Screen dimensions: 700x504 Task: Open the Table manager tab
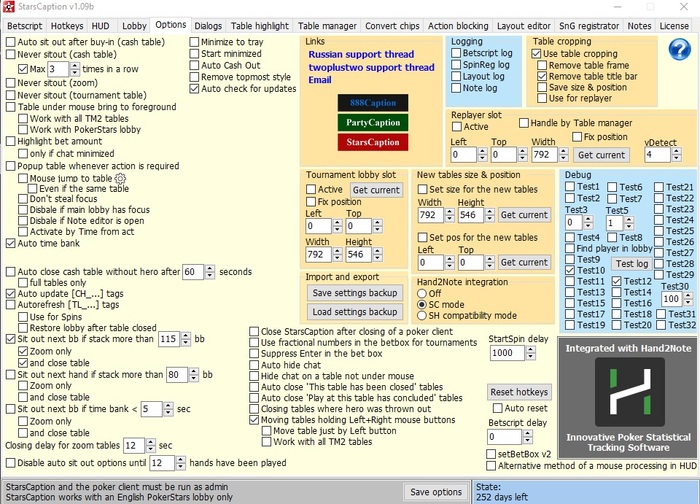click(327, 26)
